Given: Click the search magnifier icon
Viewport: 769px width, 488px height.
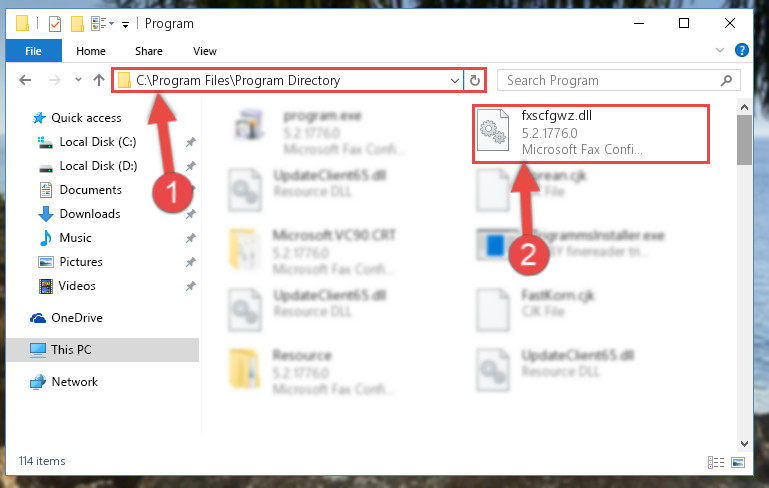Looking at the screenshot, I should [x=726, y=80].
